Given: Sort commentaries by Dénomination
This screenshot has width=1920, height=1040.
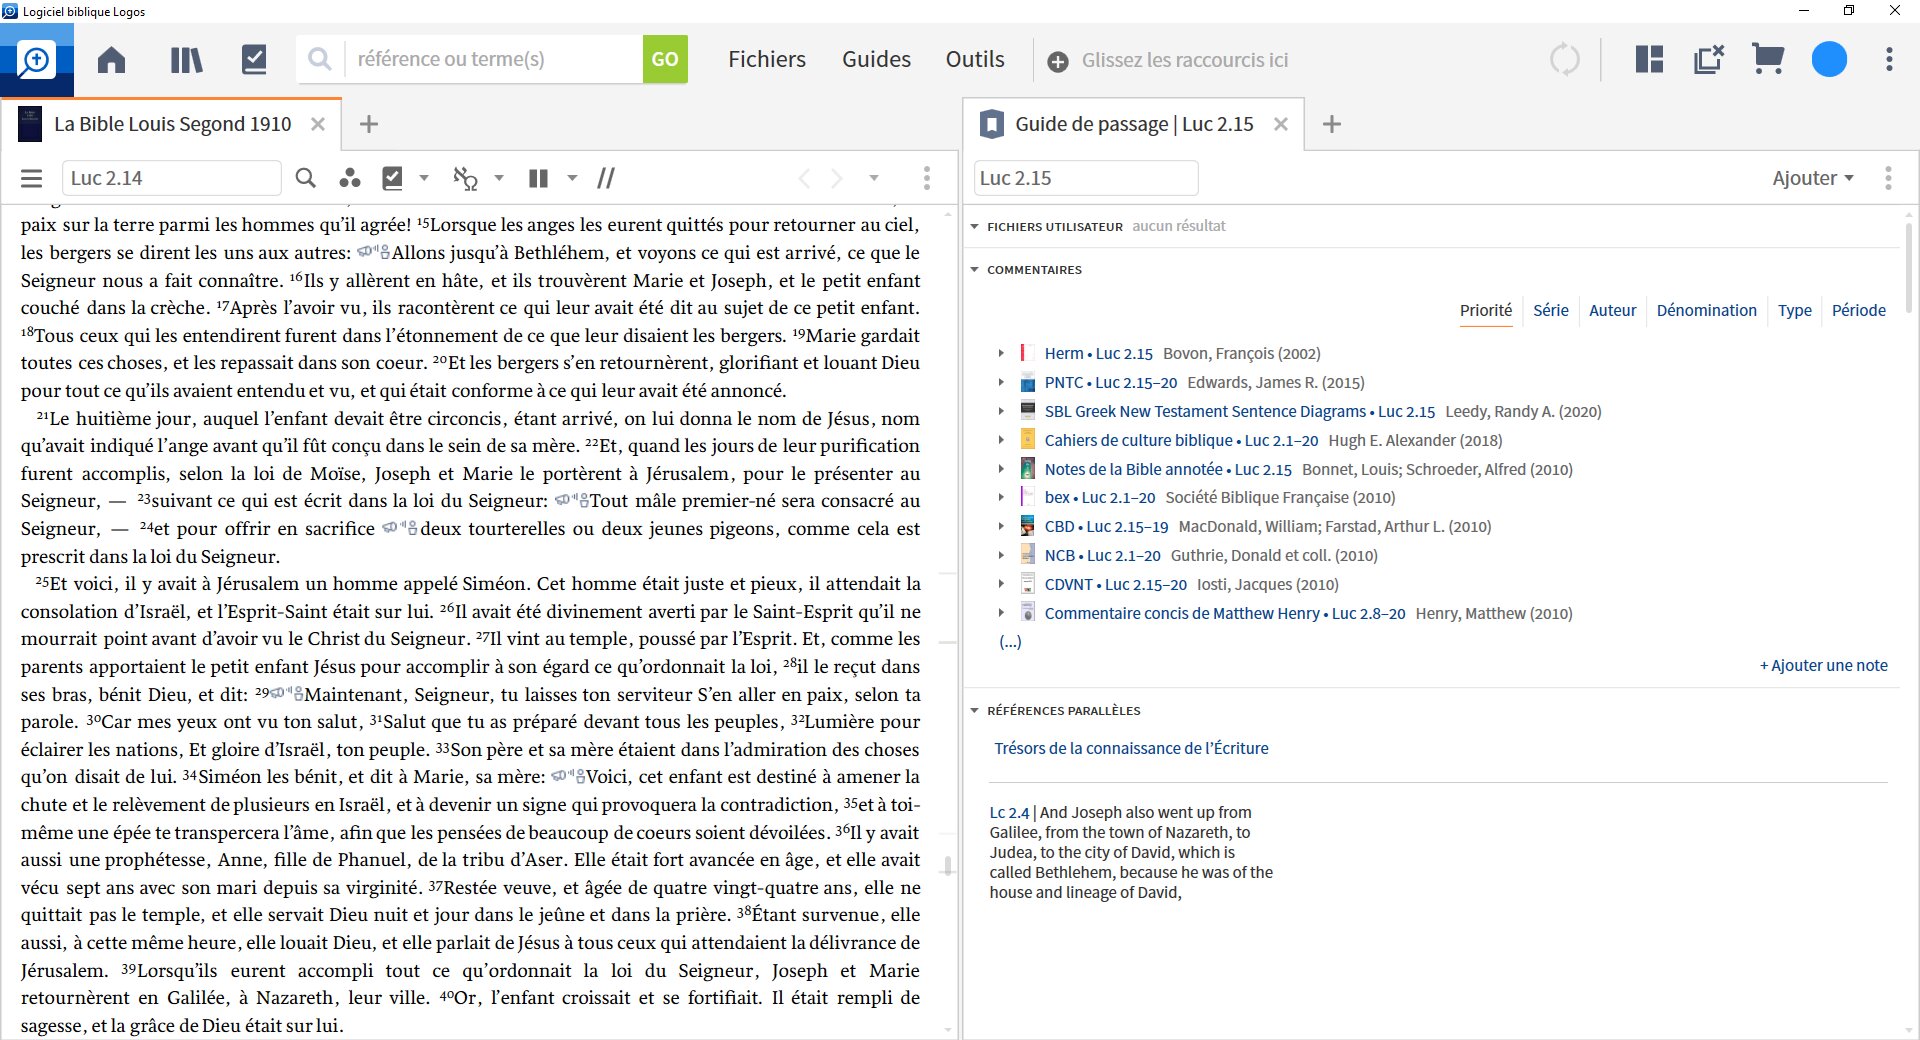Looking at the screenshot, I should 1706,310.
